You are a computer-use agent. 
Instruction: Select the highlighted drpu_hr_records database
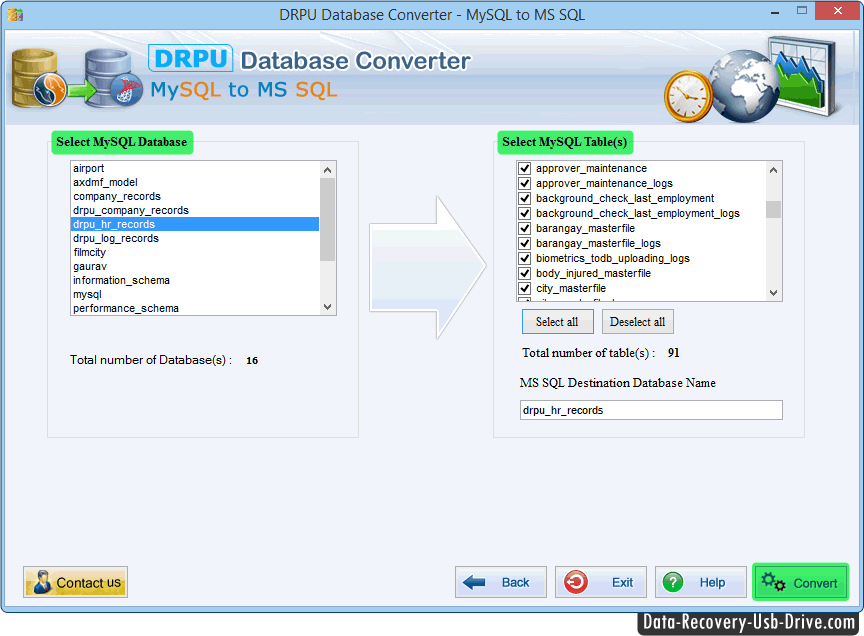click(195, 224)
